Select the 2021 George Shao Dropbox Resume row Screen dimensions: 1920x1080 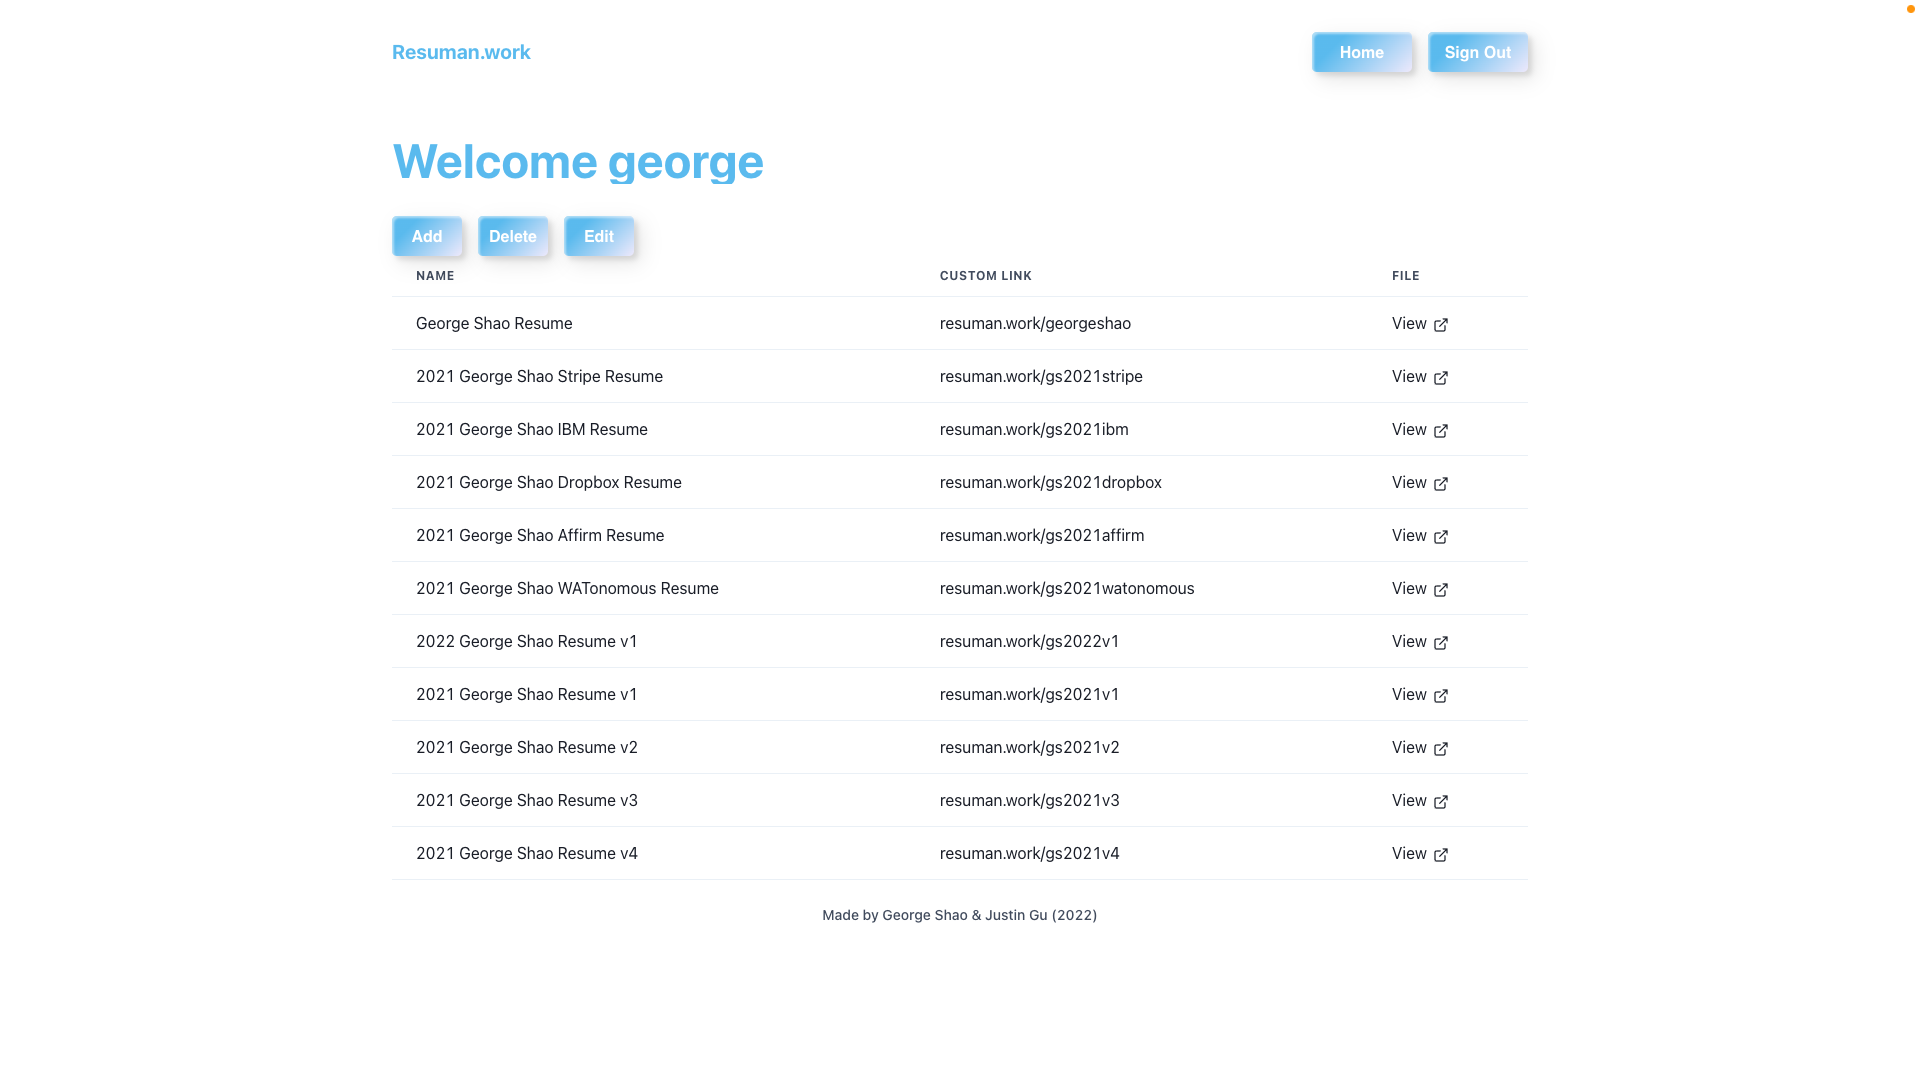548,482
